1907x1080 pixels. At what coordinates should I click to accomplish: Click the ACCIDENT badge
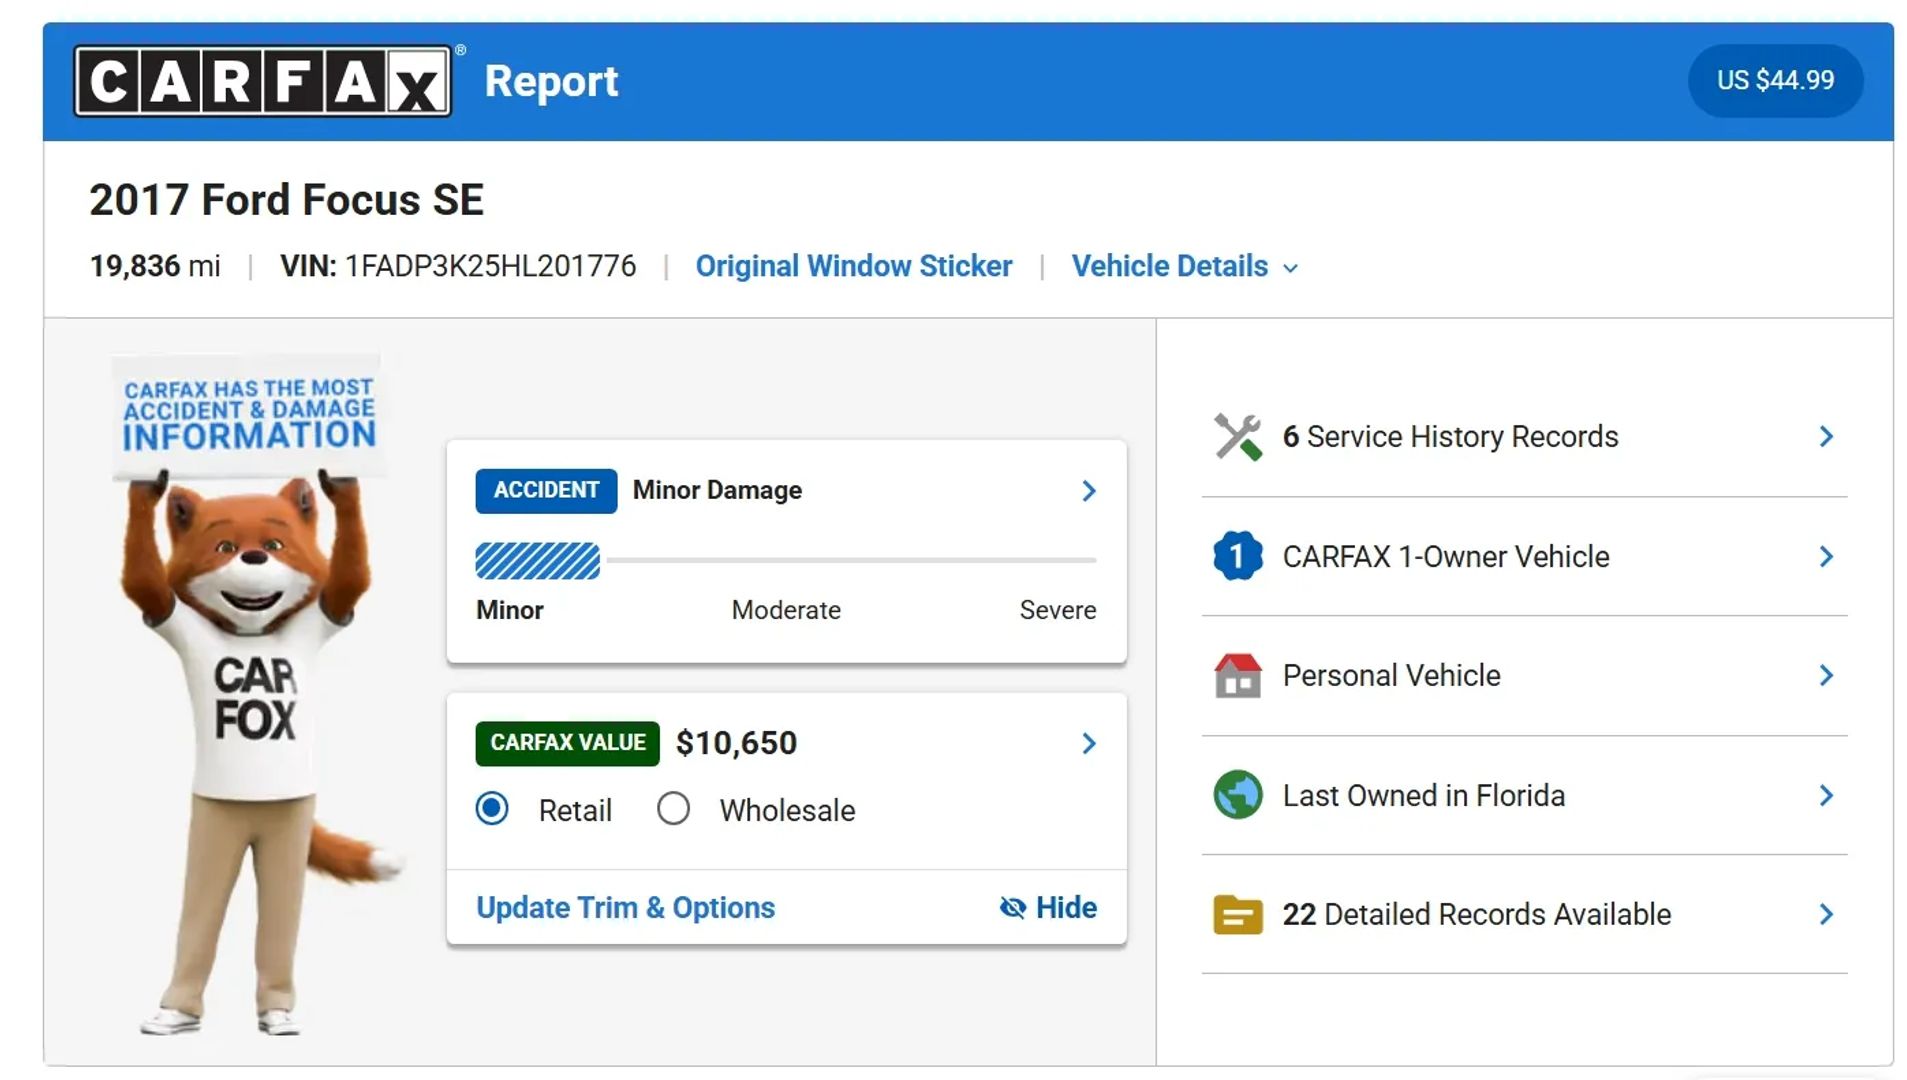(546, 490)
